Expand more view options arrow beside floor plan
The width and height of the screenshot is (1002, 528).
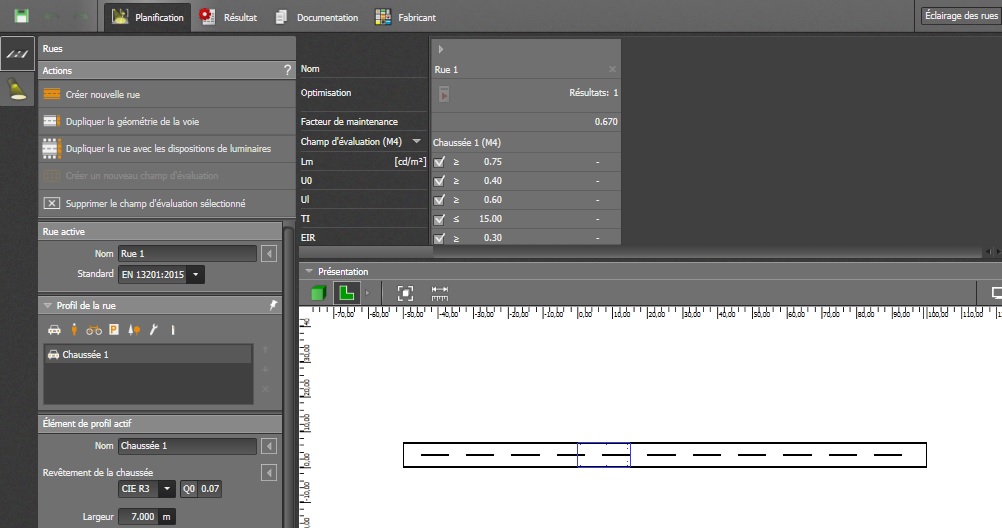coord(367,293)
